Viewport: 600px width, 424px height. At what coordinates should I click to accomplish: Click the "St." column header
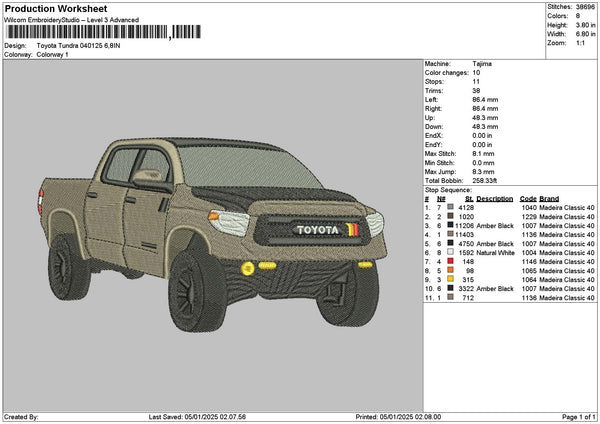pos(469,199)
